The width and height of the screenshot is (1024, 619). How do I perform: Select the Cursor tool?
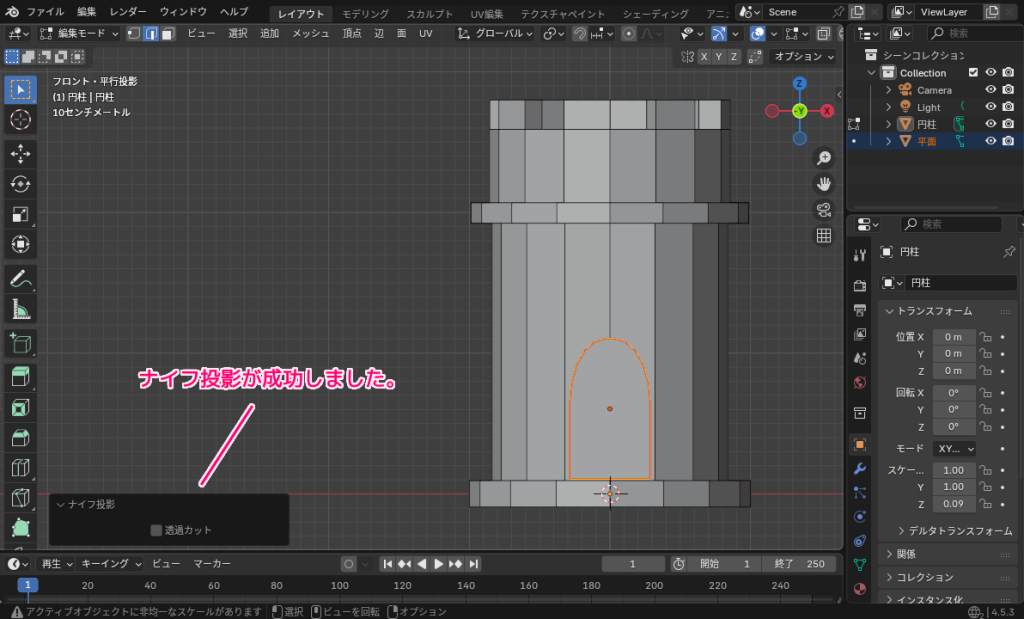coord(20,118)
